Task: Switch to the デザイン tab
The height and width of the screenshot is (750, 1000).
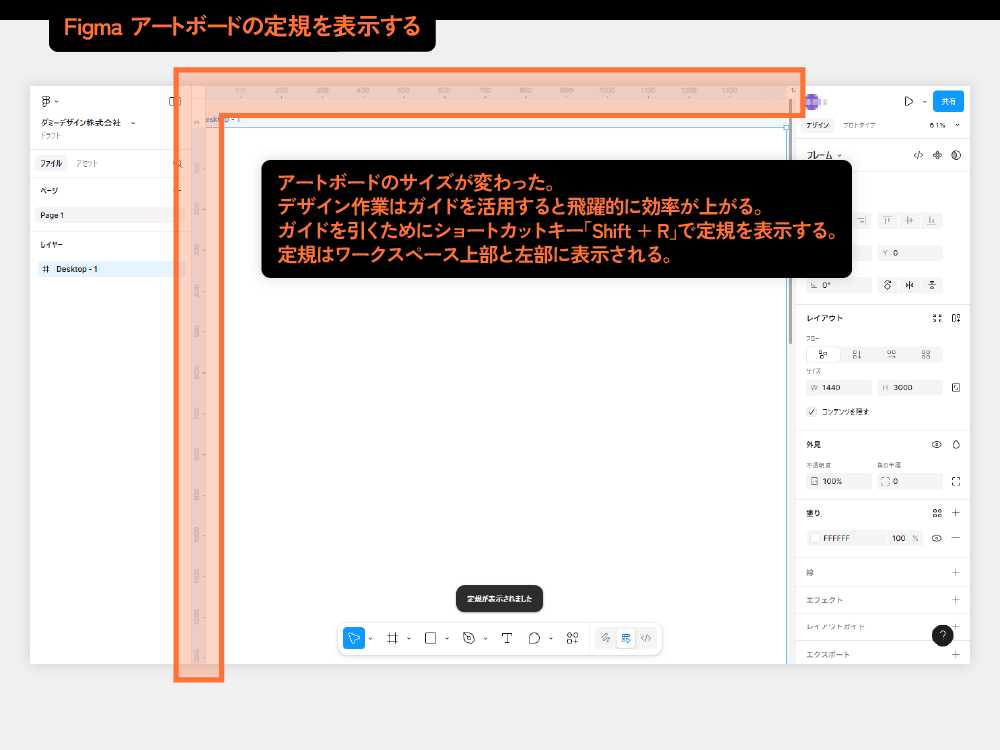Action: click(x=818, y=125)
